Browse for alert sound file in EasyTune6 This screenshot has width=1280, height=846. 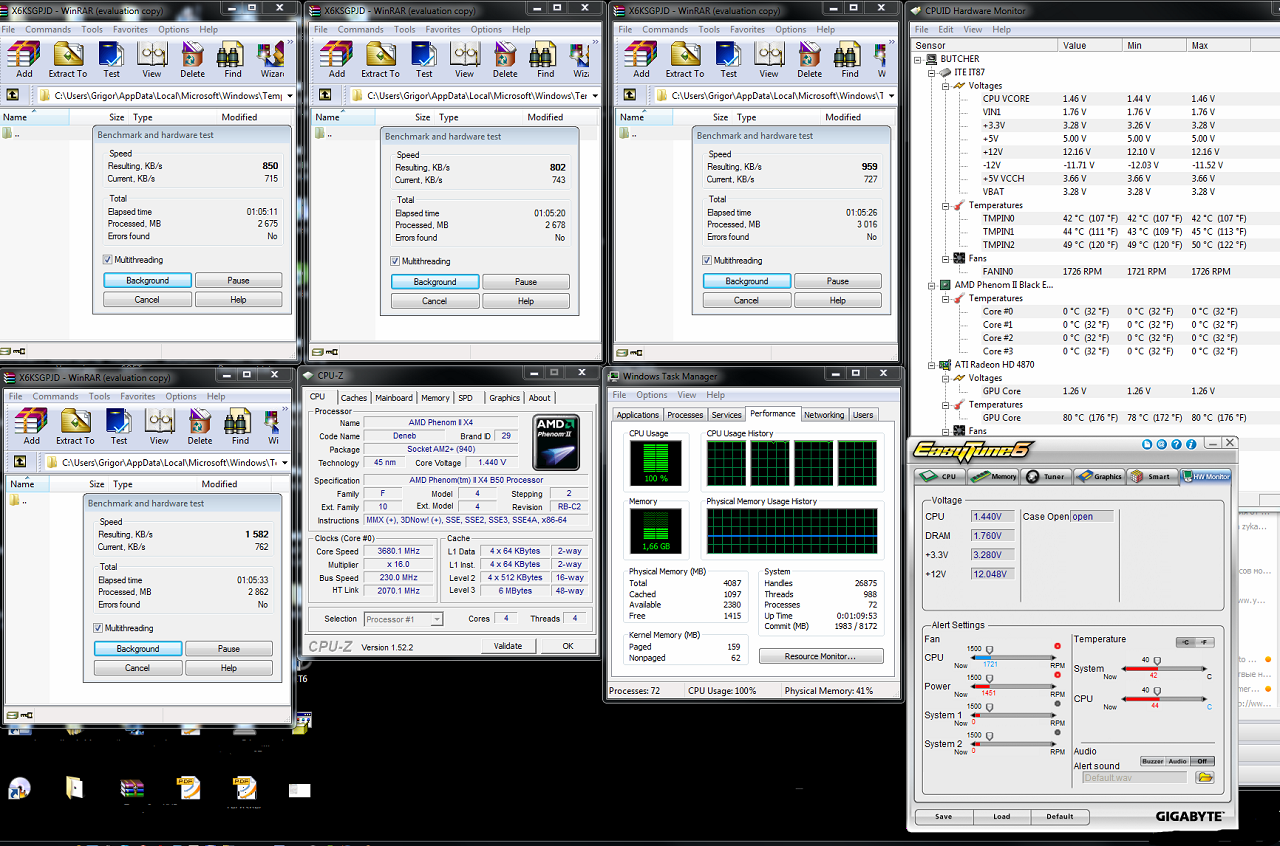(1204, 777)
